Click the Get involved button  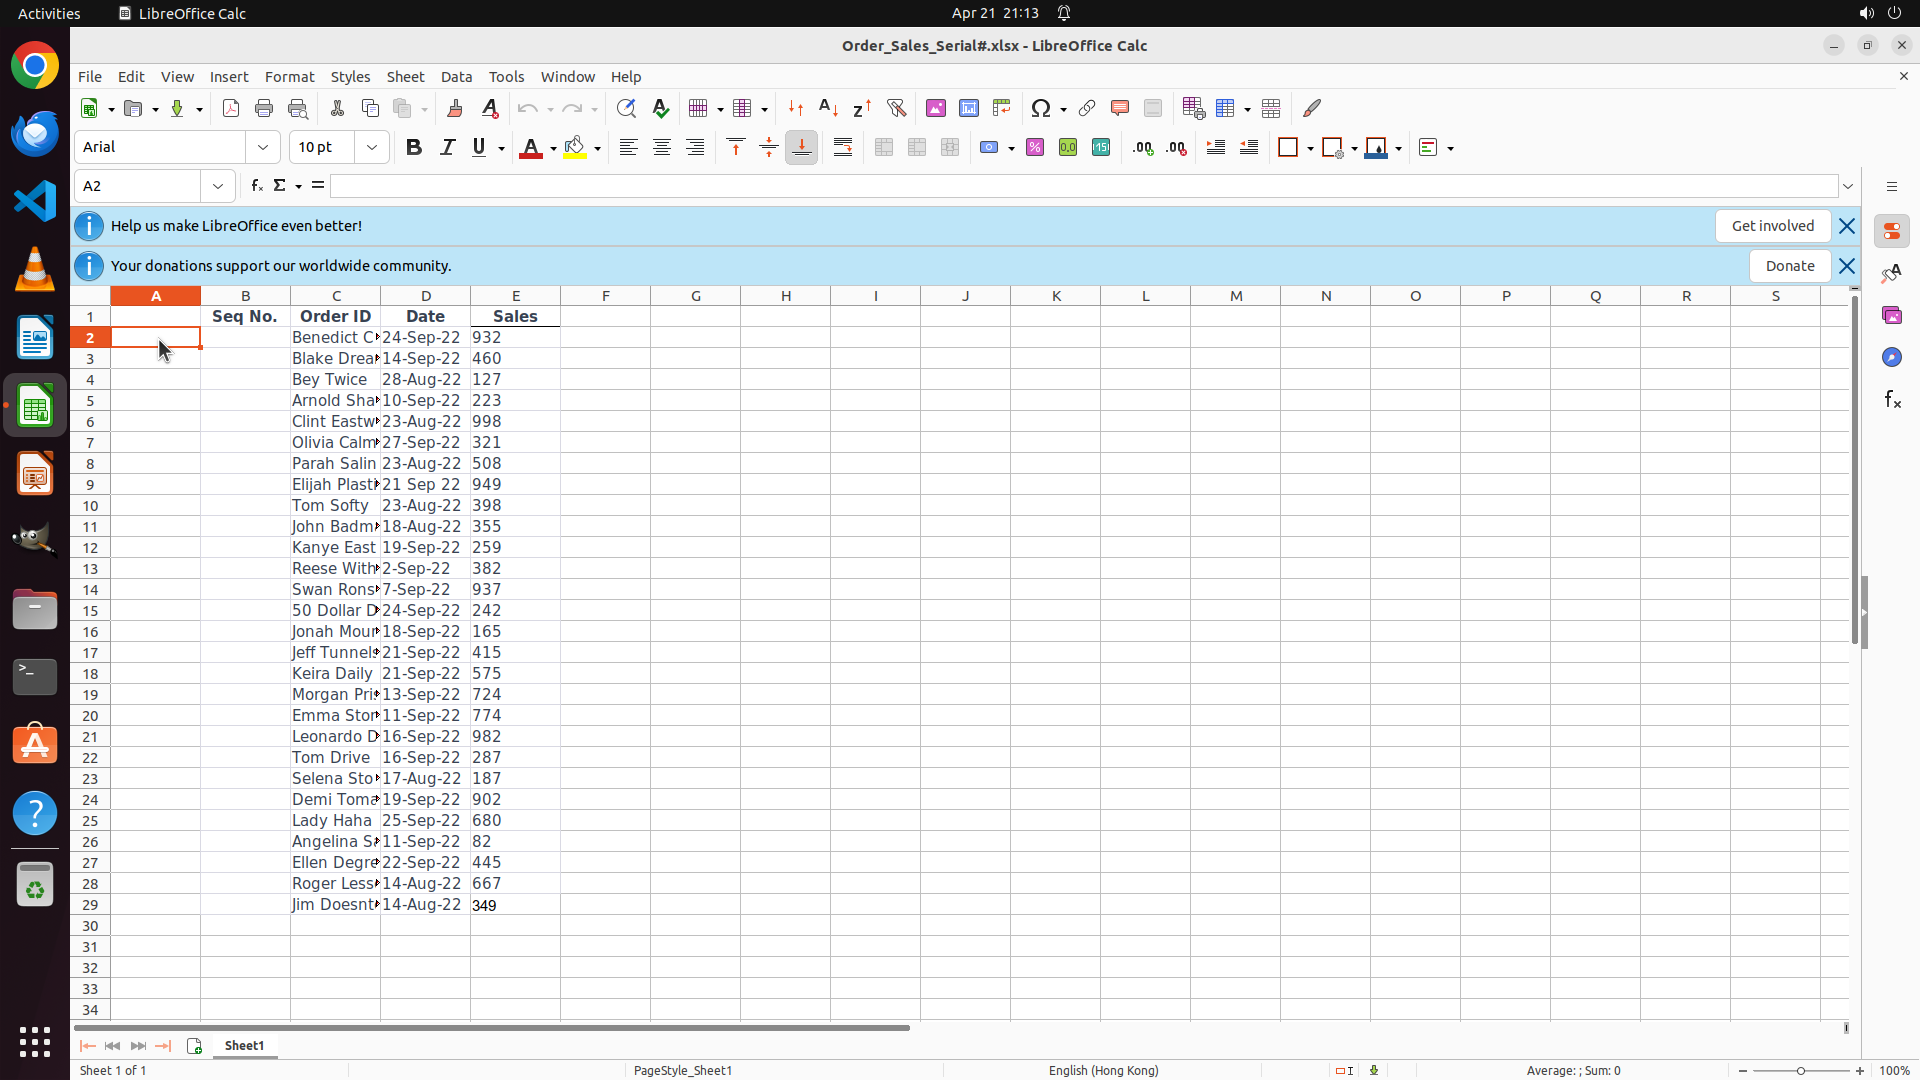point(1772,226)
